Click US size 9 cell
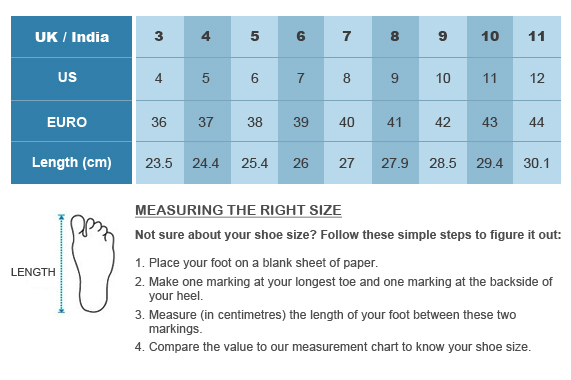This screenshot has height=380, width=571. 395,79
